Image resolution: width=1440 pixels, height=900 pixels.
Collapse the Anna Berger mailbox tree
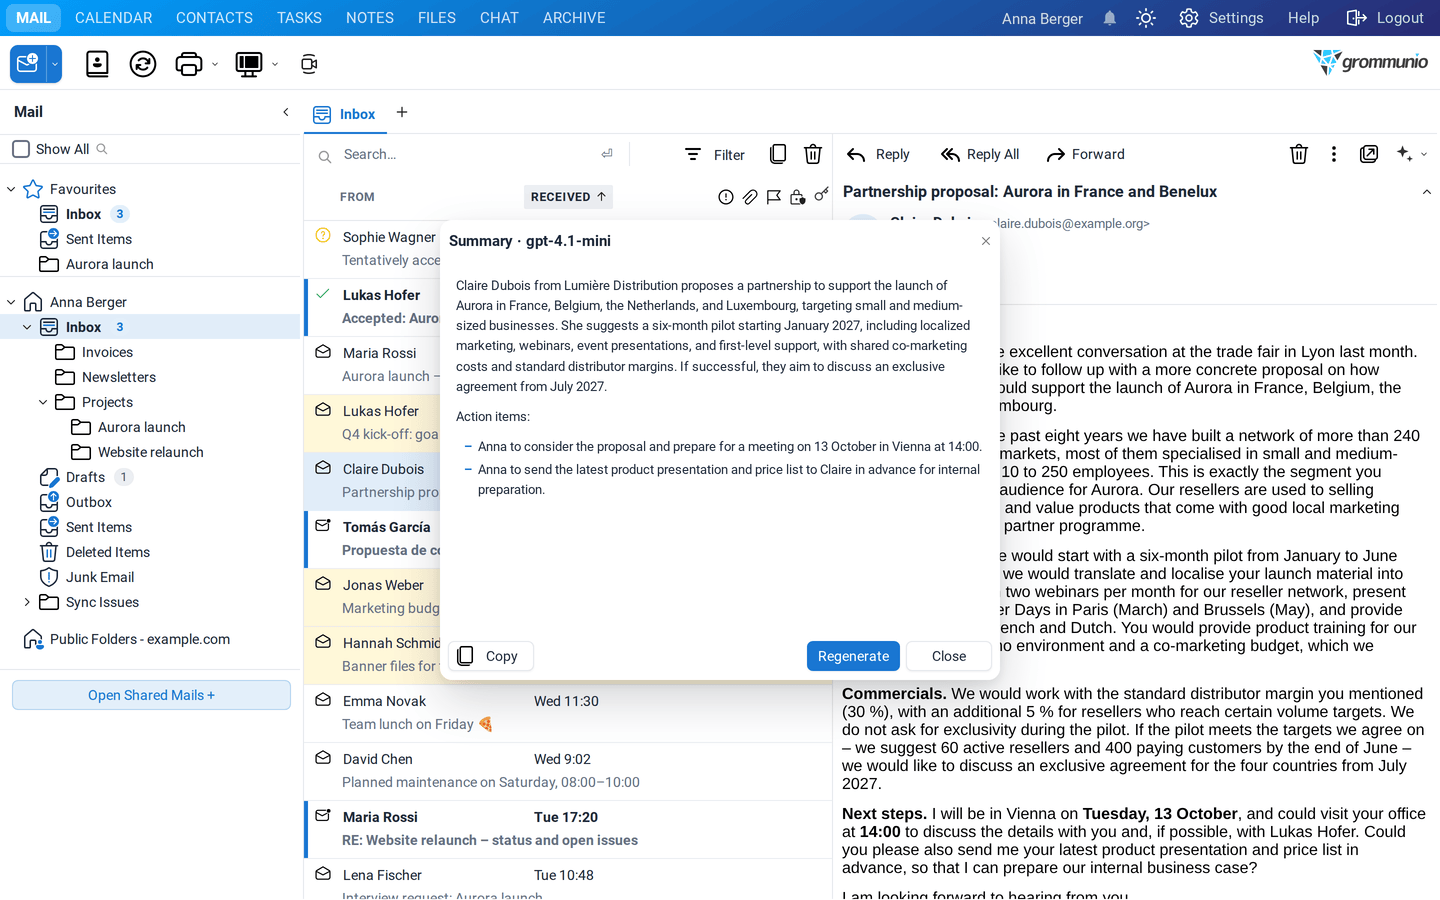coord(11,302)
